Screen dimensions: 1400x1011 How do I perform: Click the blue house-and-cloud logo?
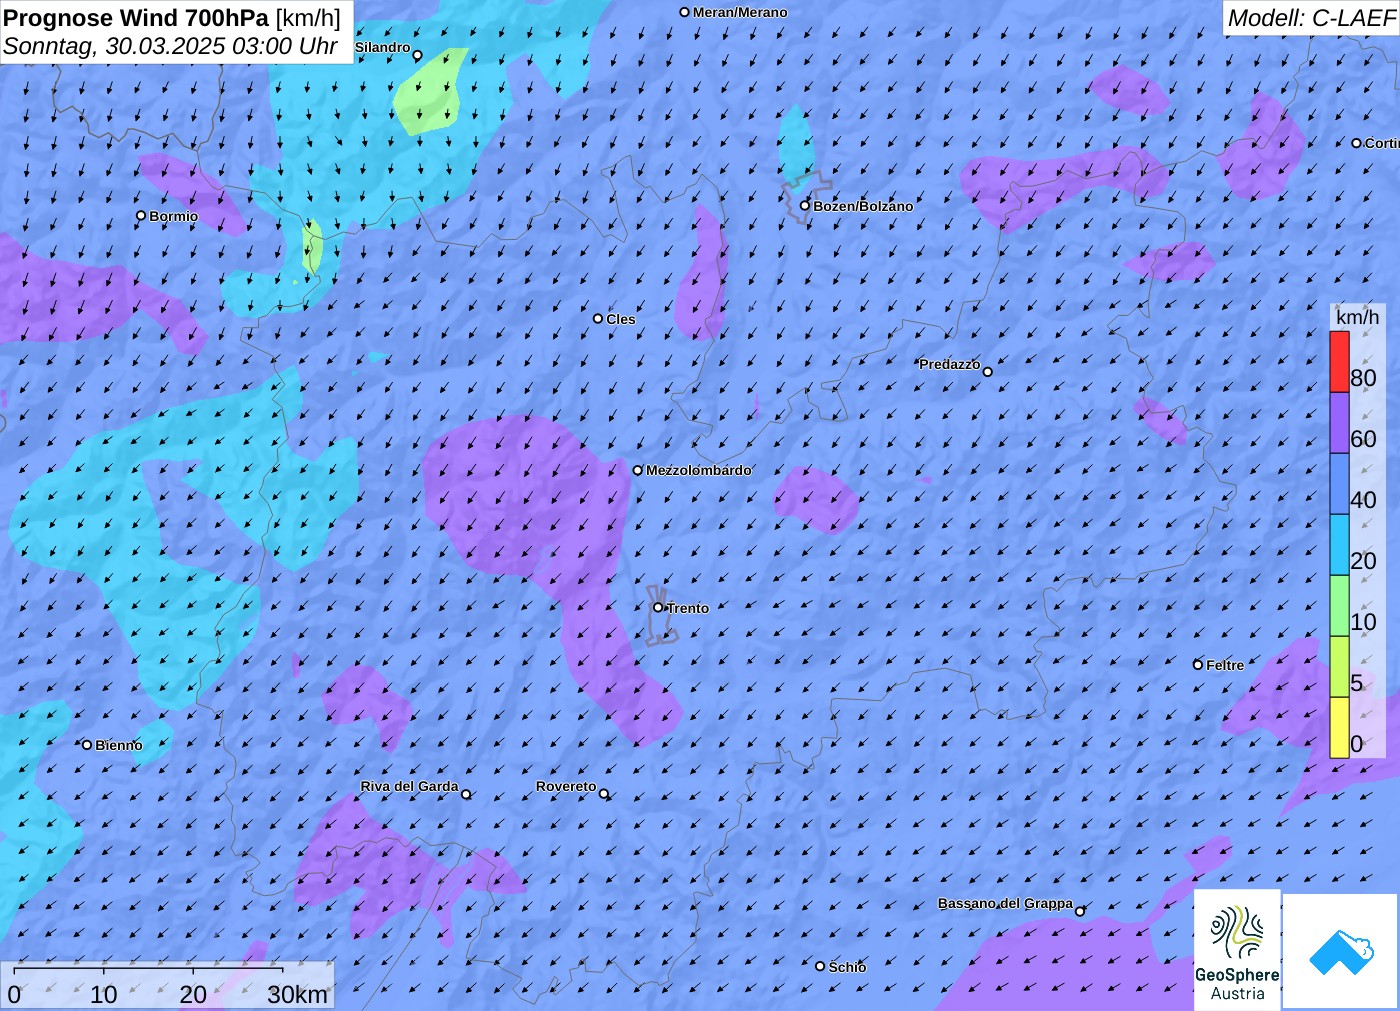tap(1341, 951)
